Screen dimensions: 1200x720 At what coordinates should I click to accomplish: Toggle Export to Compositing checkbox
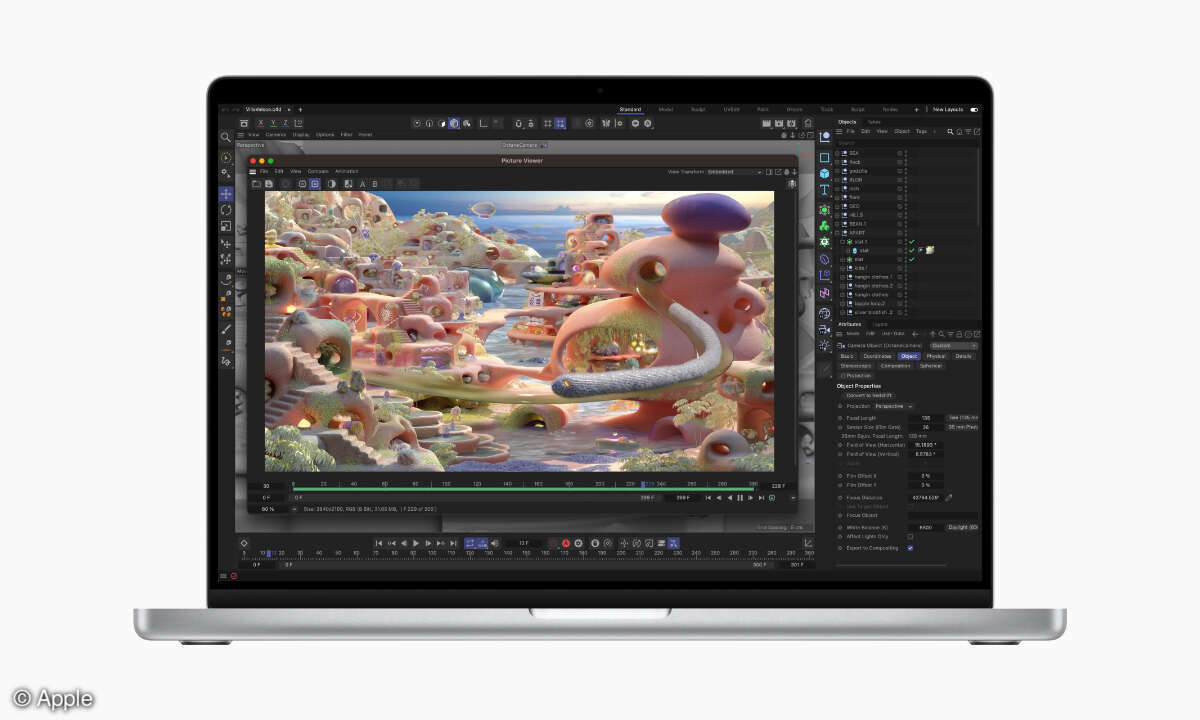click(x=910, y=548)
